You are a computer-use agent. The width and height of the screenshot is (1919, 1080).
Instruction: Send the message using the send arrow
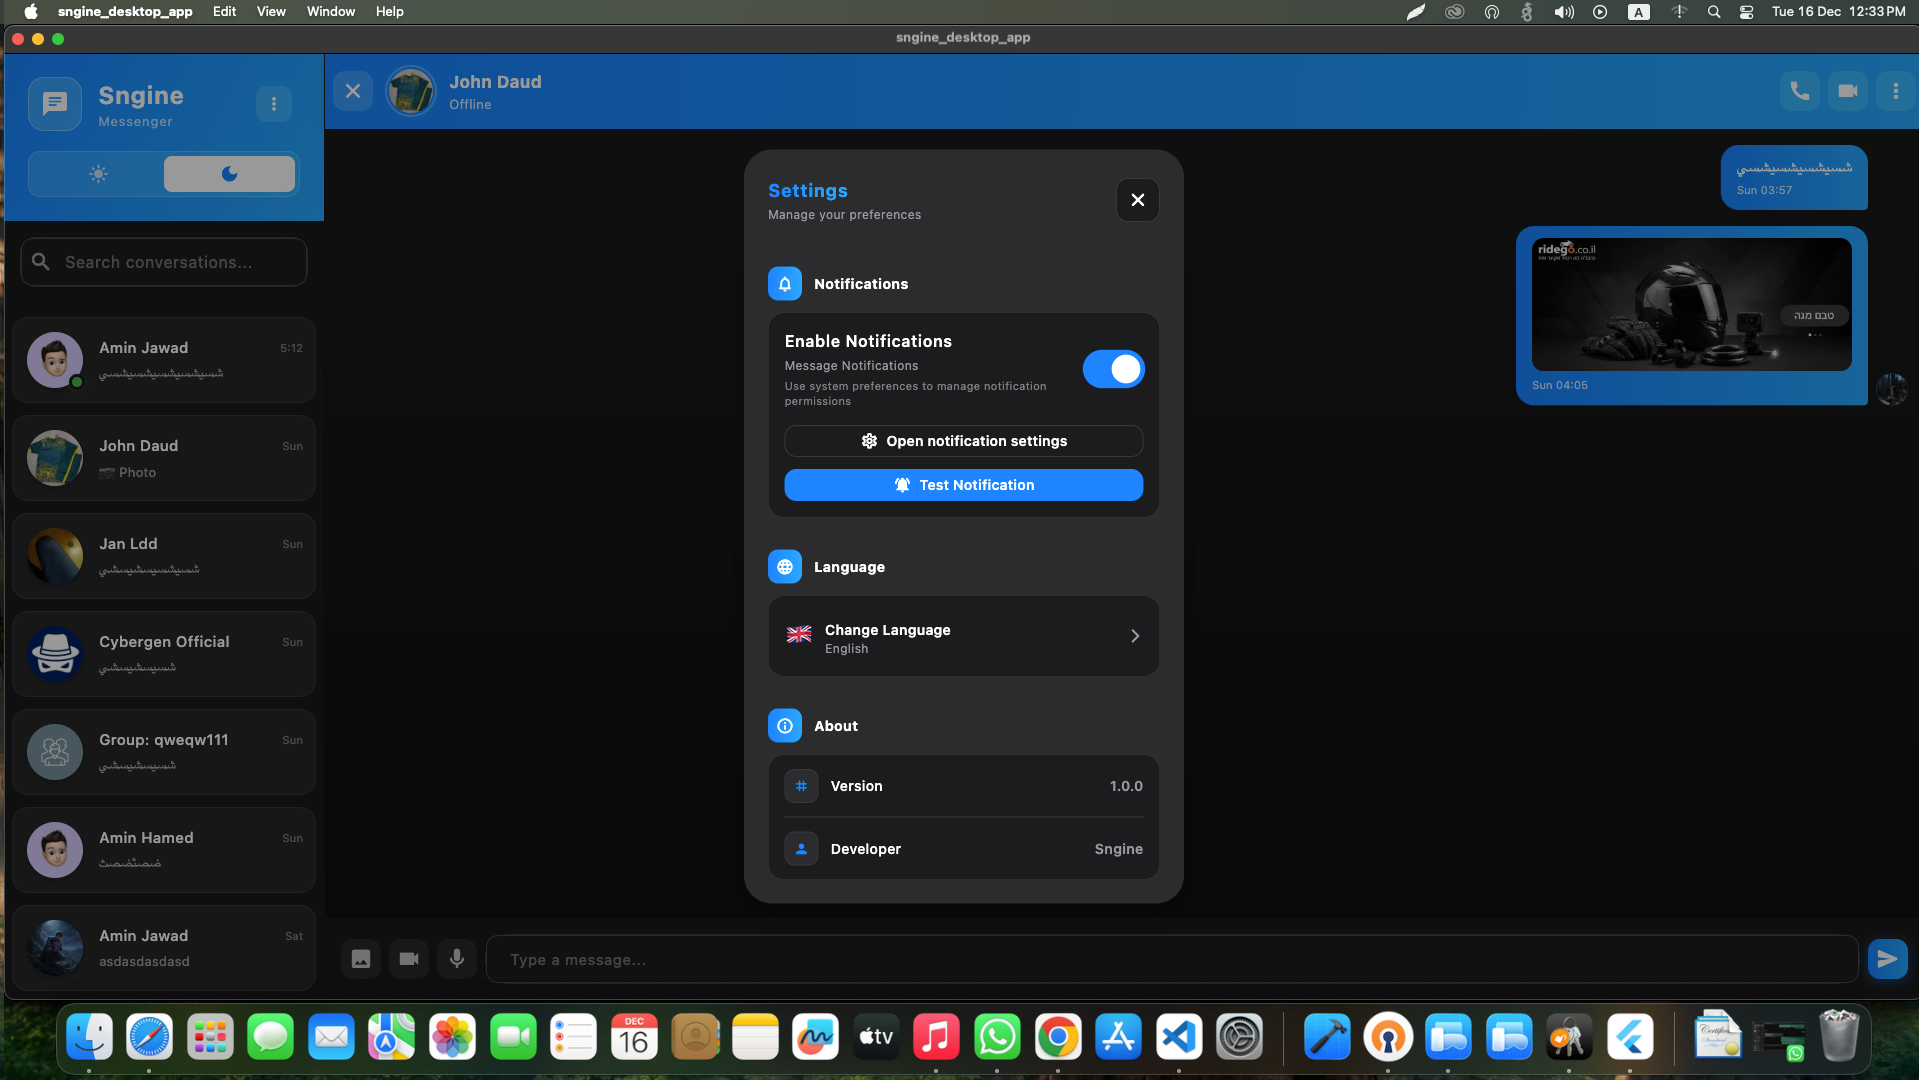tap(1886, 958)
